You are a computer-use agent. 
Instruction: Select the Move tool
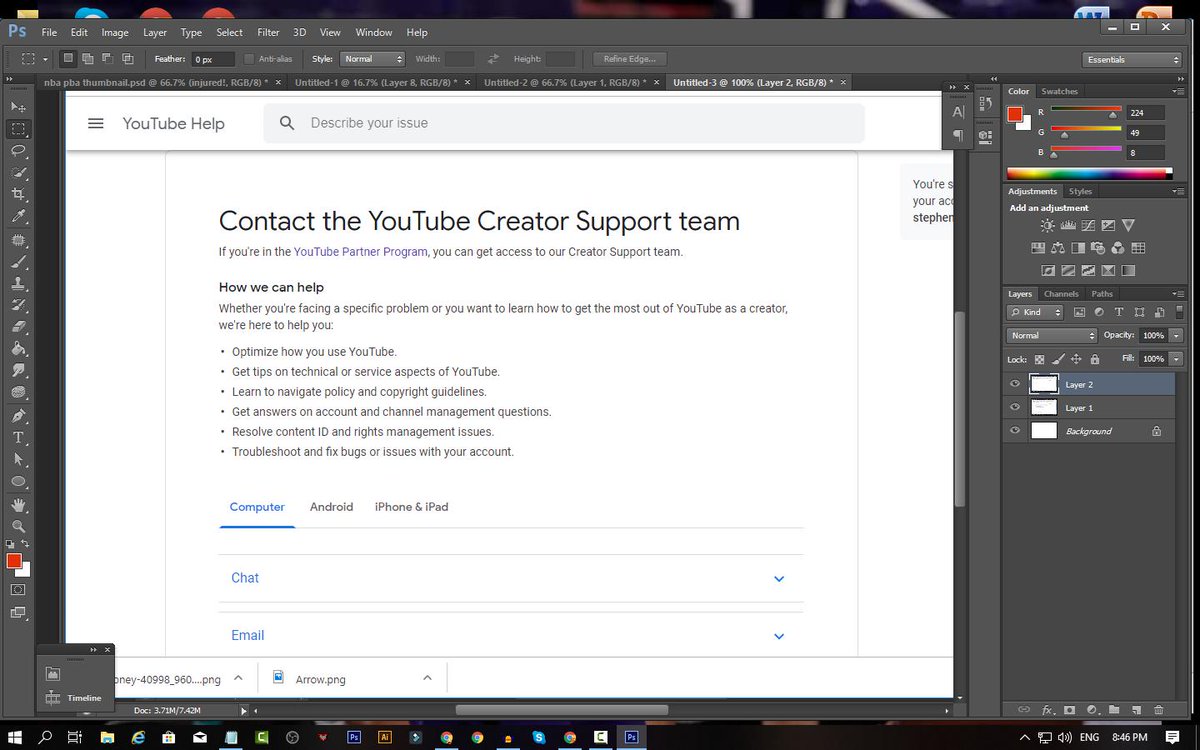coord(18,106)
